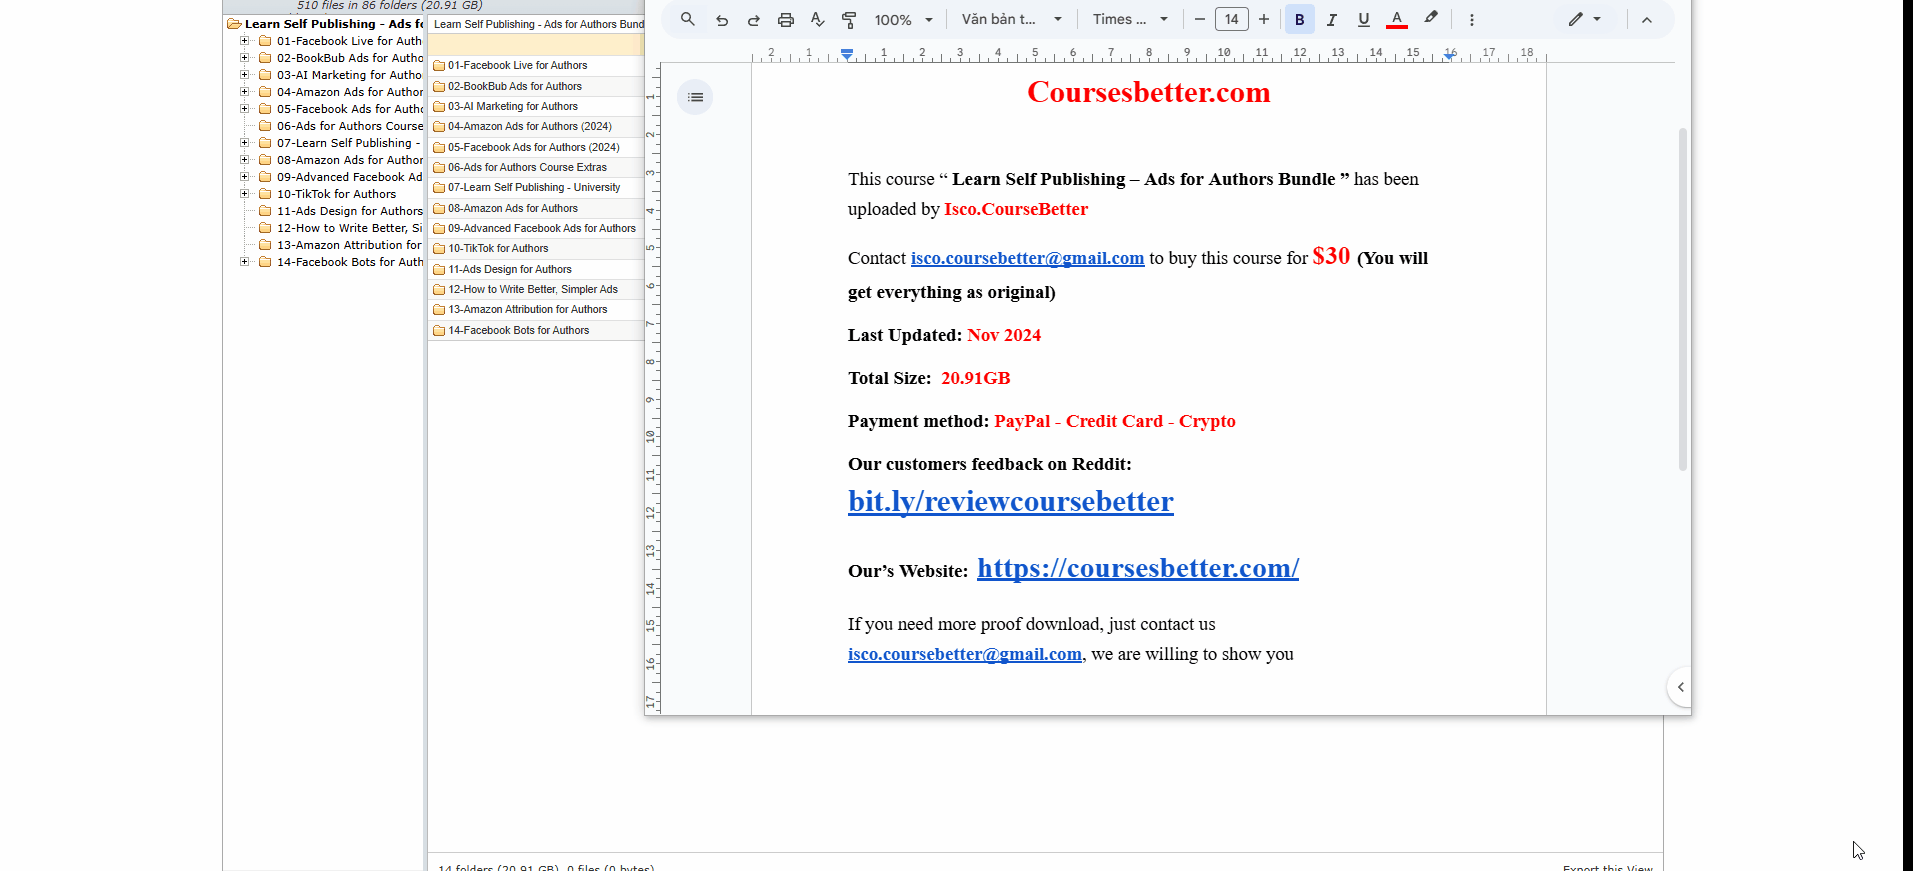Decrease the font size

tap(1199, 19)
